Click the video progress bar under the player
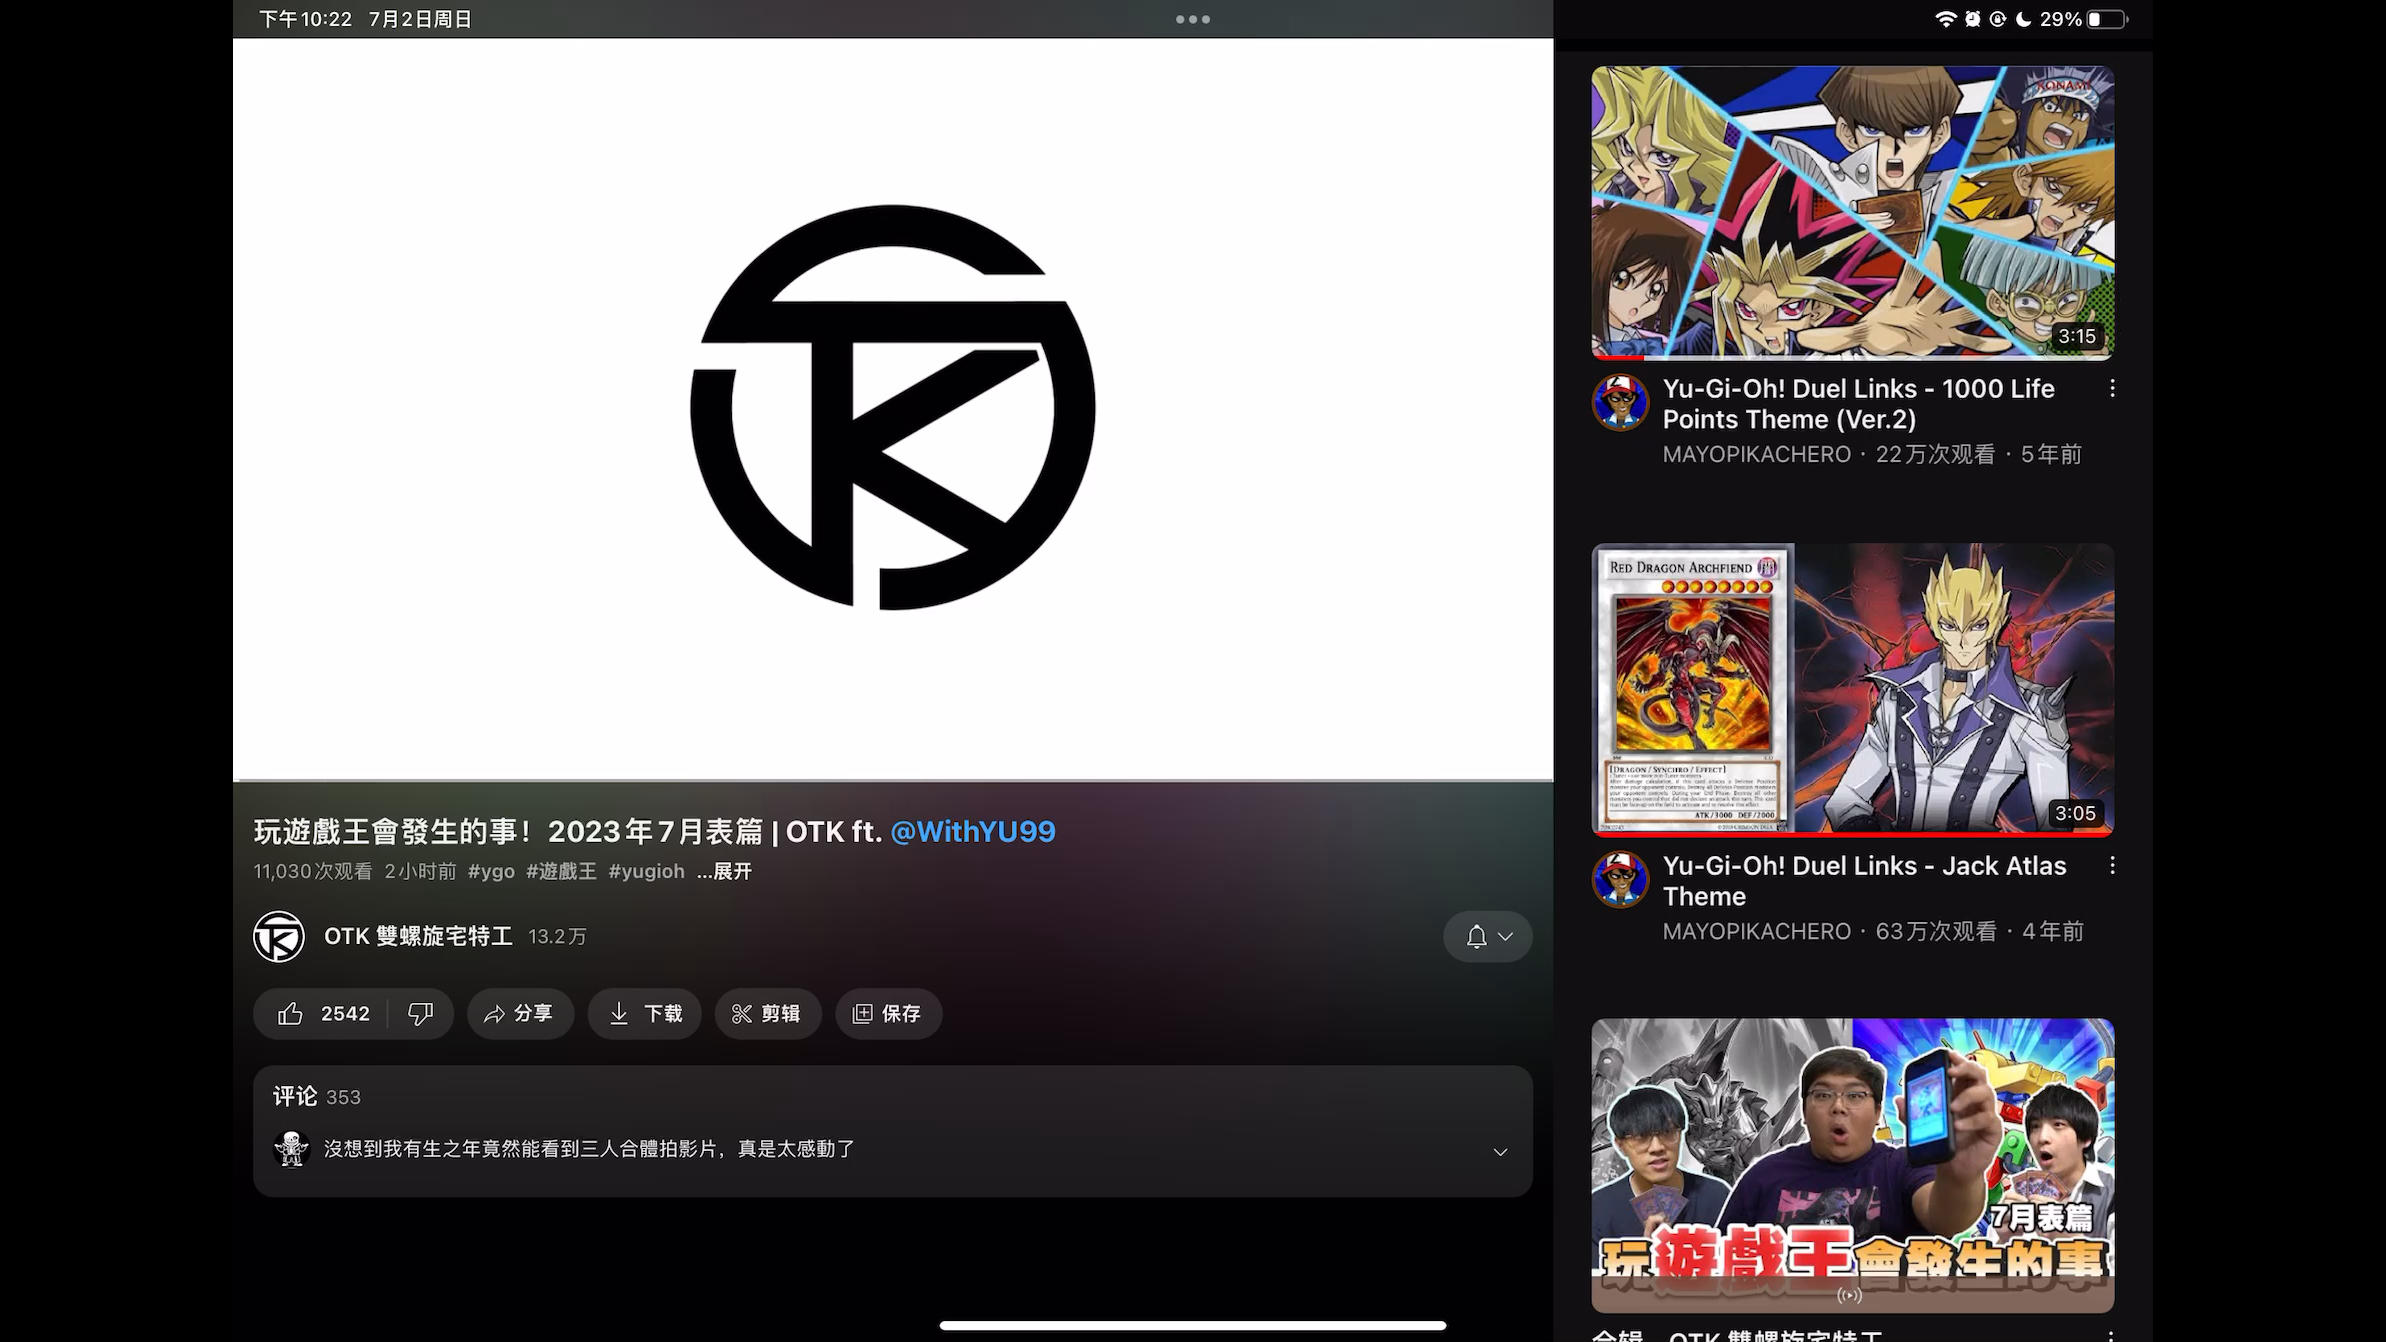The height and width of the screenshot is (1342, 2386). click(892, 780)
